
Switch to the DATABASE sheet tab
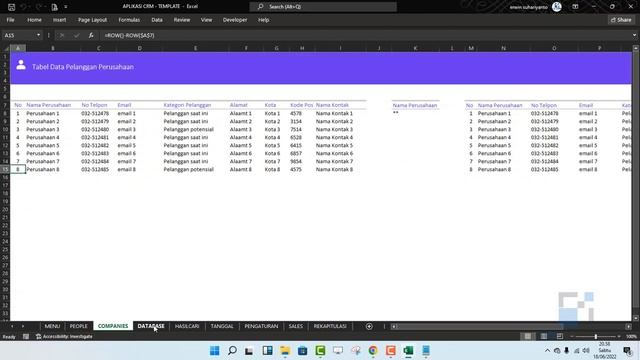(151, 326)
